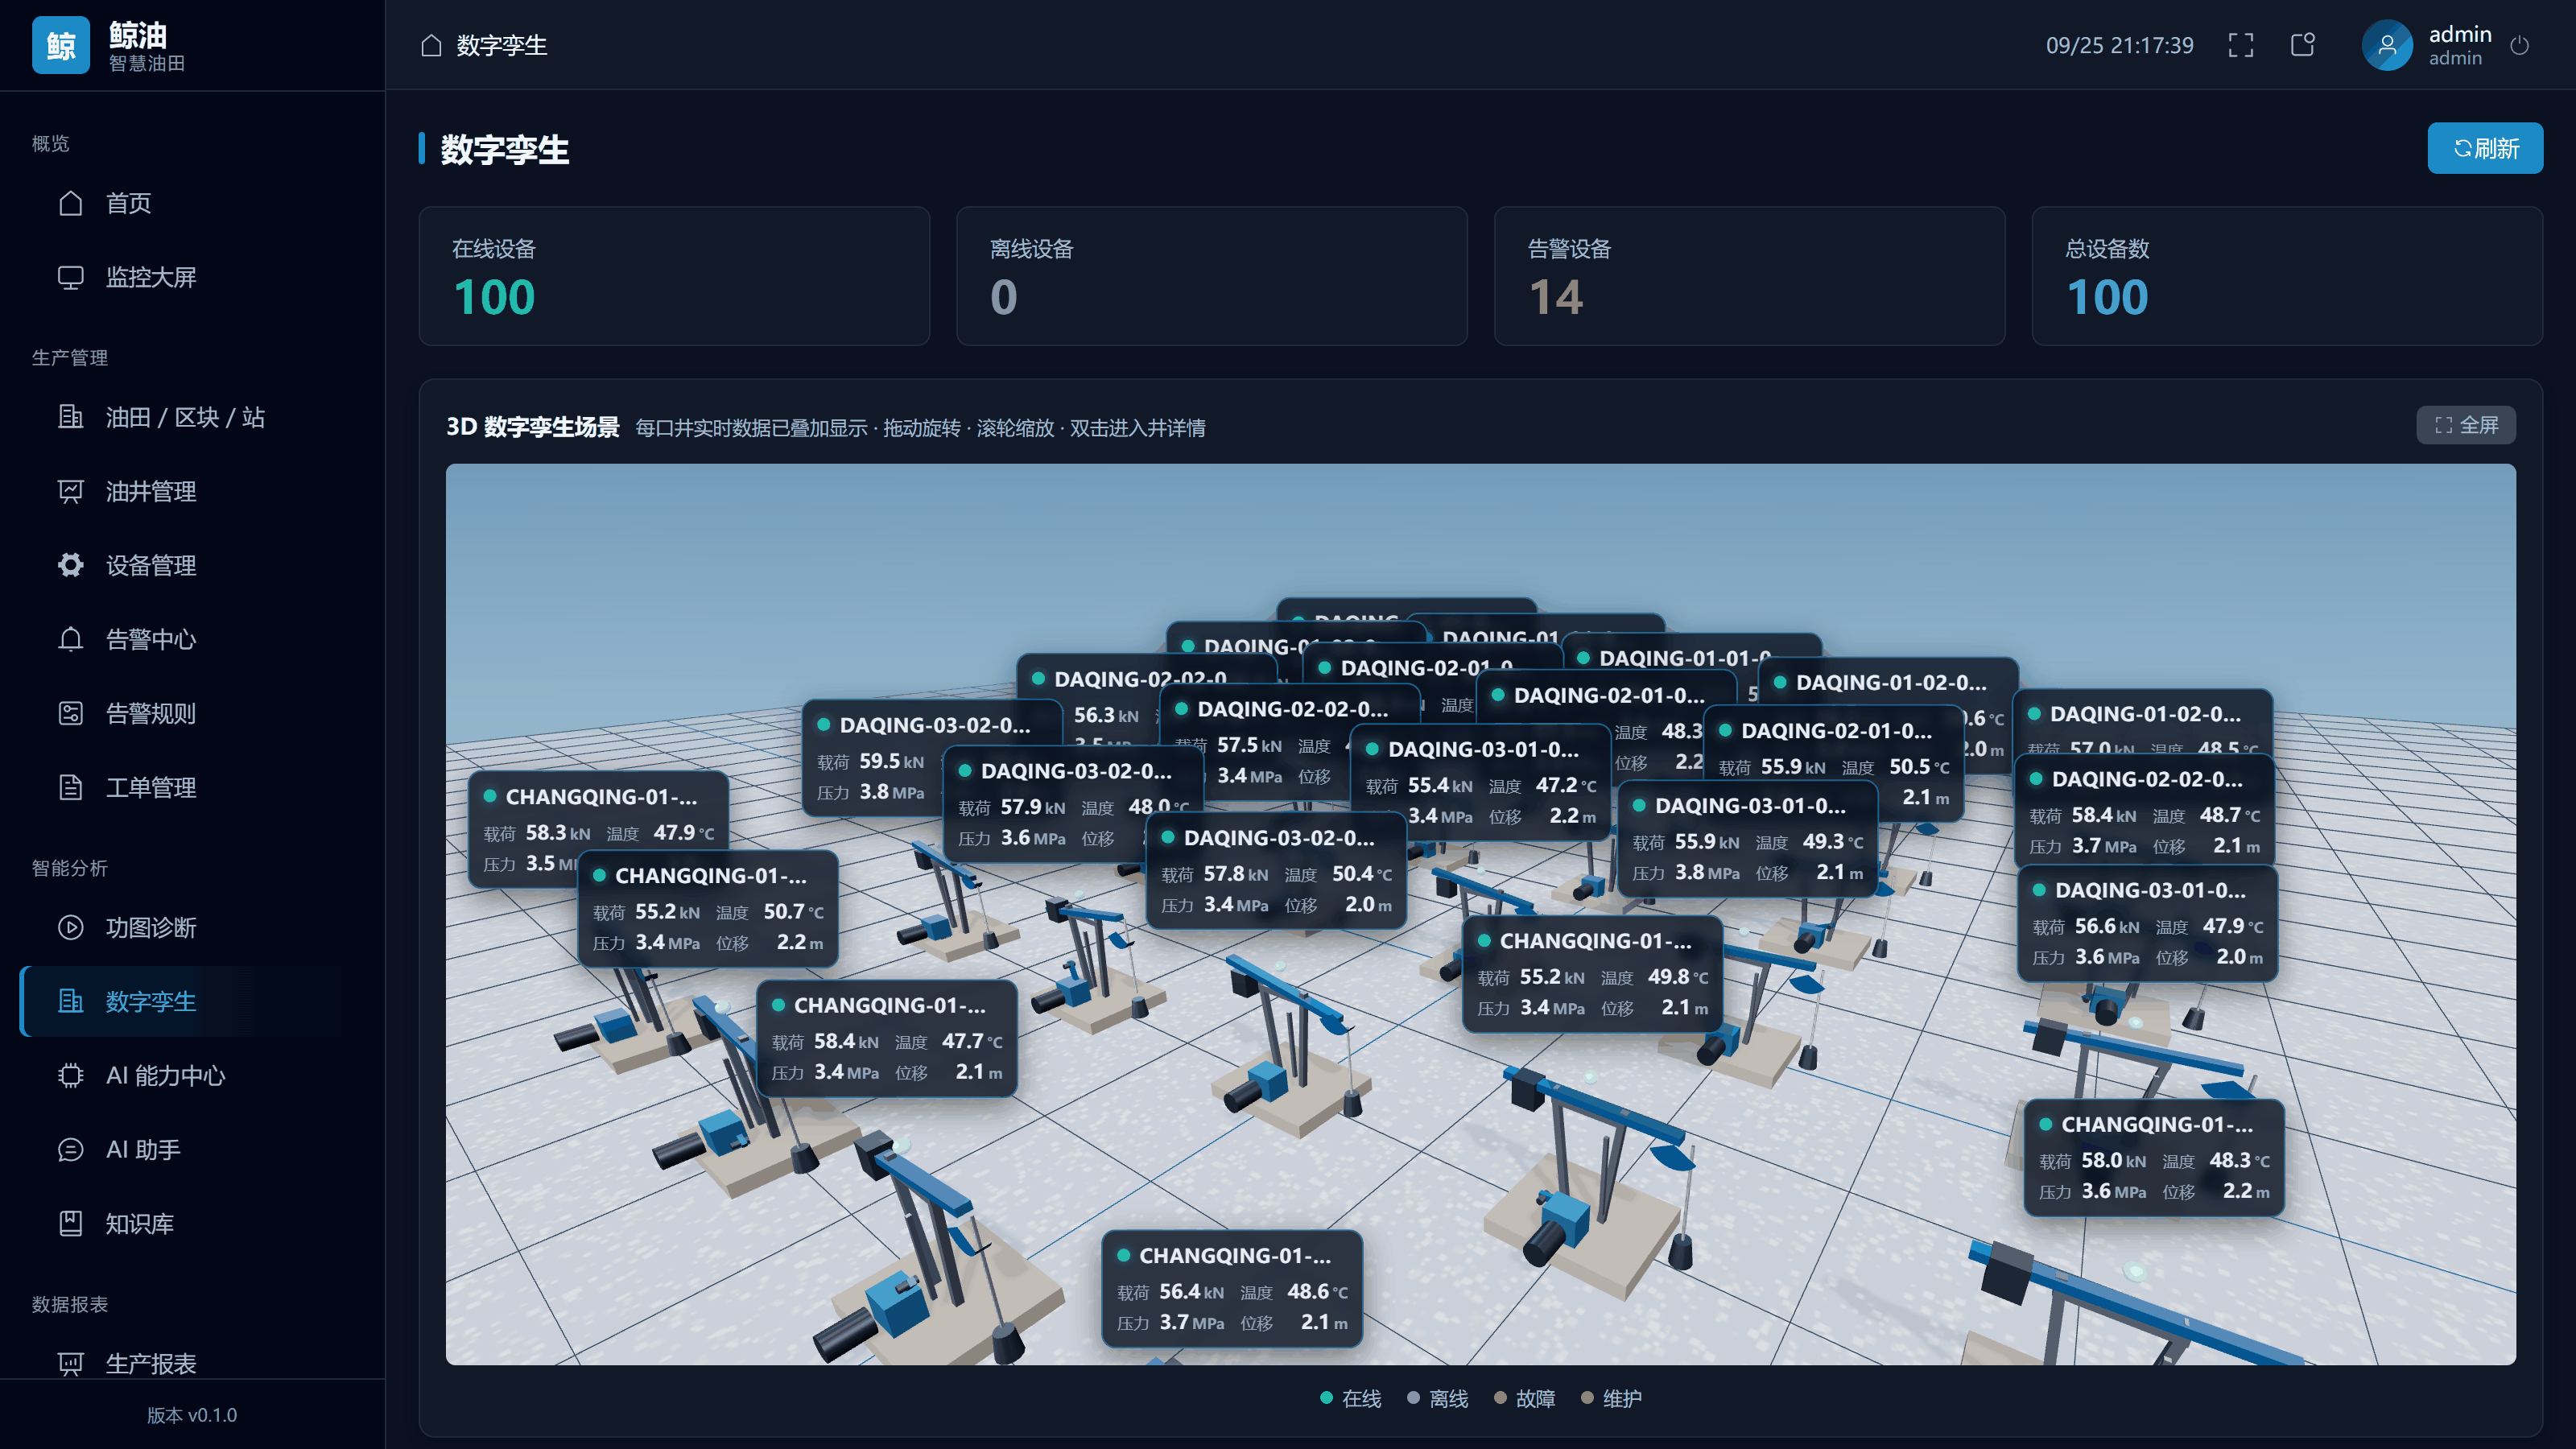Toggle browser fullscreen icon in header

coord(2241,45)
